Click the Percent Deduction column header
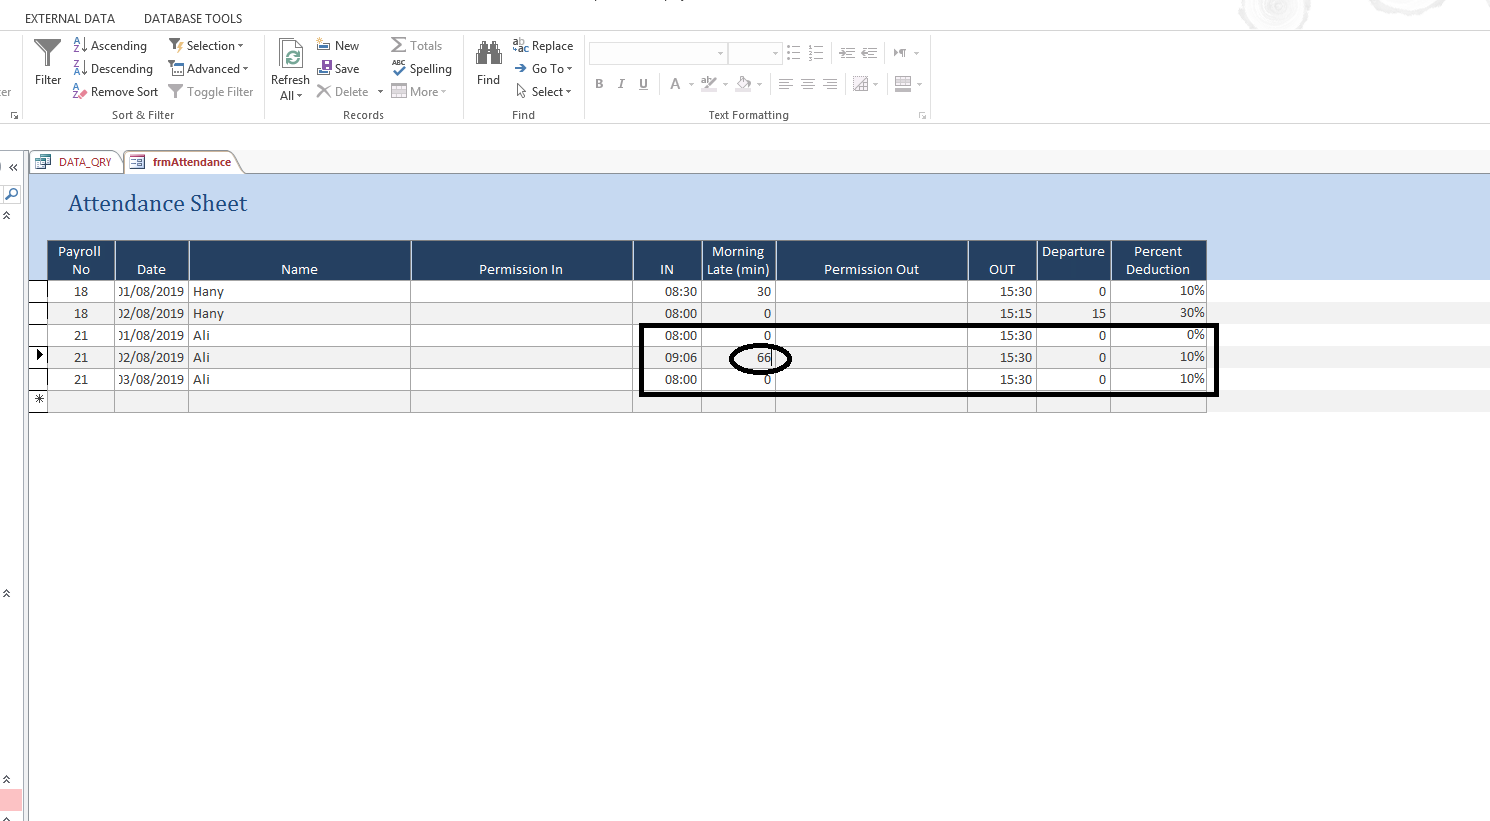Image resolution: width=1490 pixels, height=821 pixels. point(1158,261)
